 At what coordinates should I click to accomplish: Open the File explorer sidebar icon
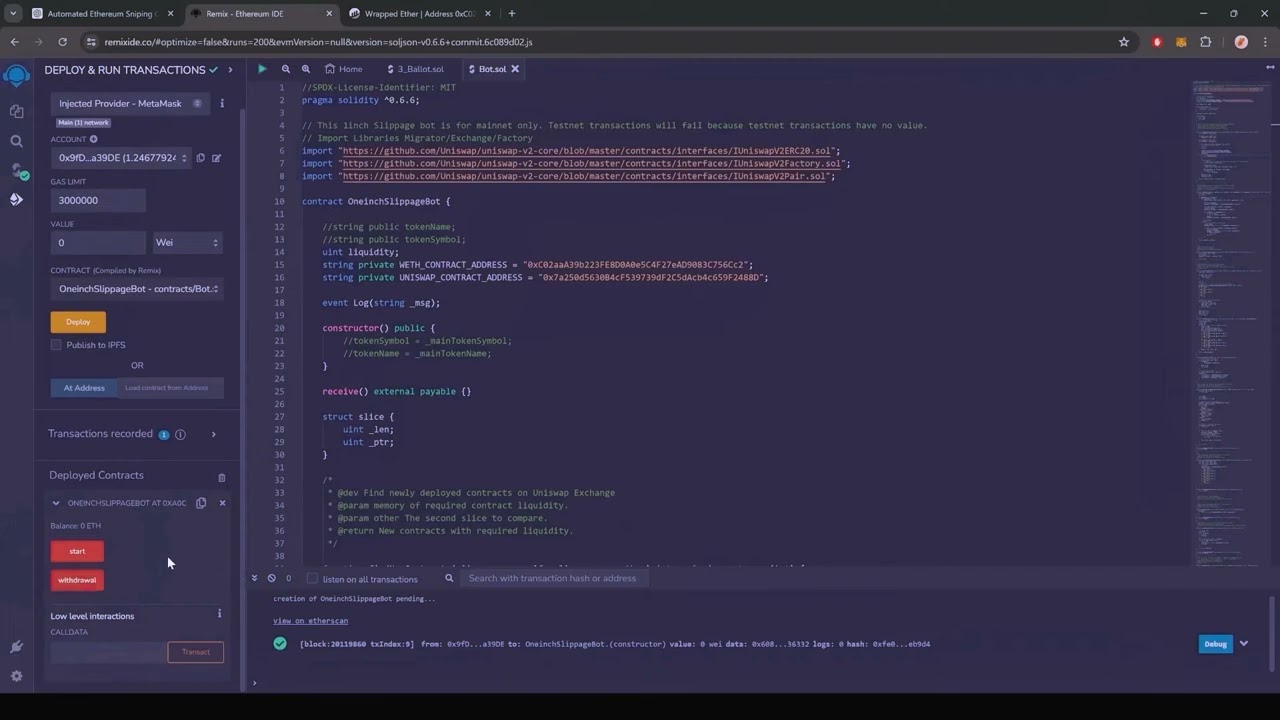(x=16, y=112)
